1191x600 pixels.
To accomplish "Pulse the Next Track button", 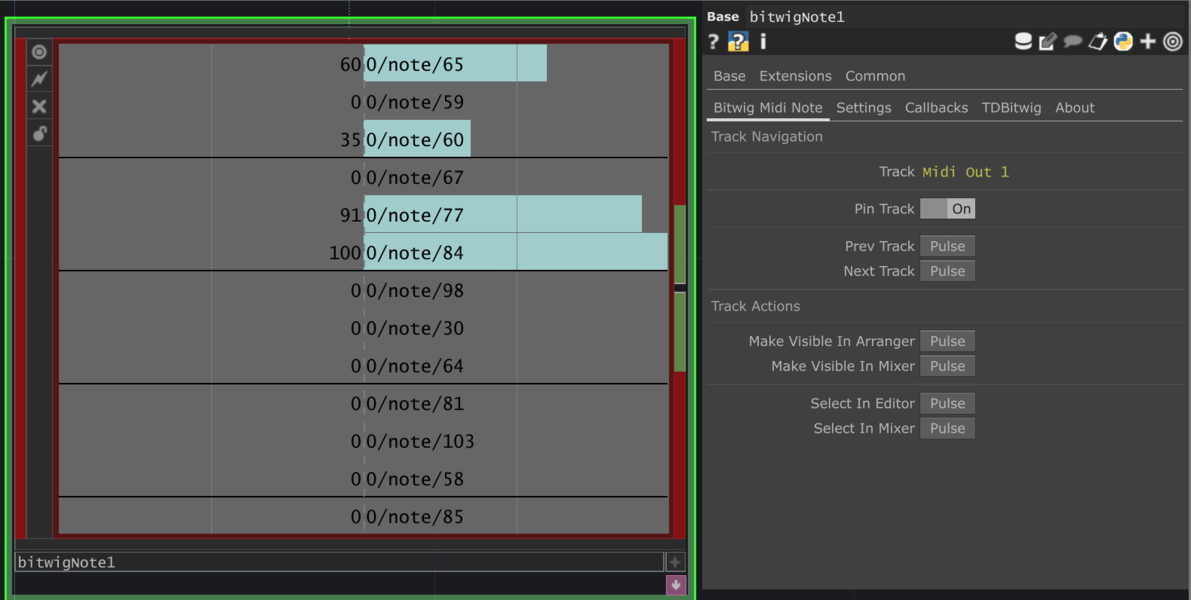I will coord(947,271).
